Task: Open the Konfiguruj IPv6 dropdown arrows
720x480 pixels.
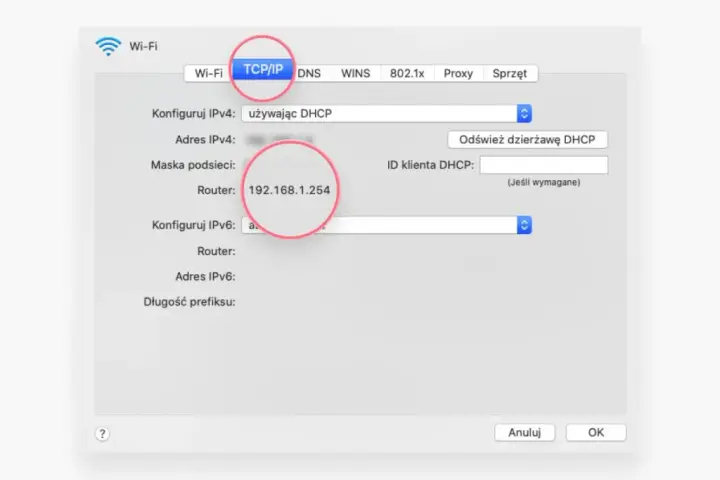Action: 524,225
